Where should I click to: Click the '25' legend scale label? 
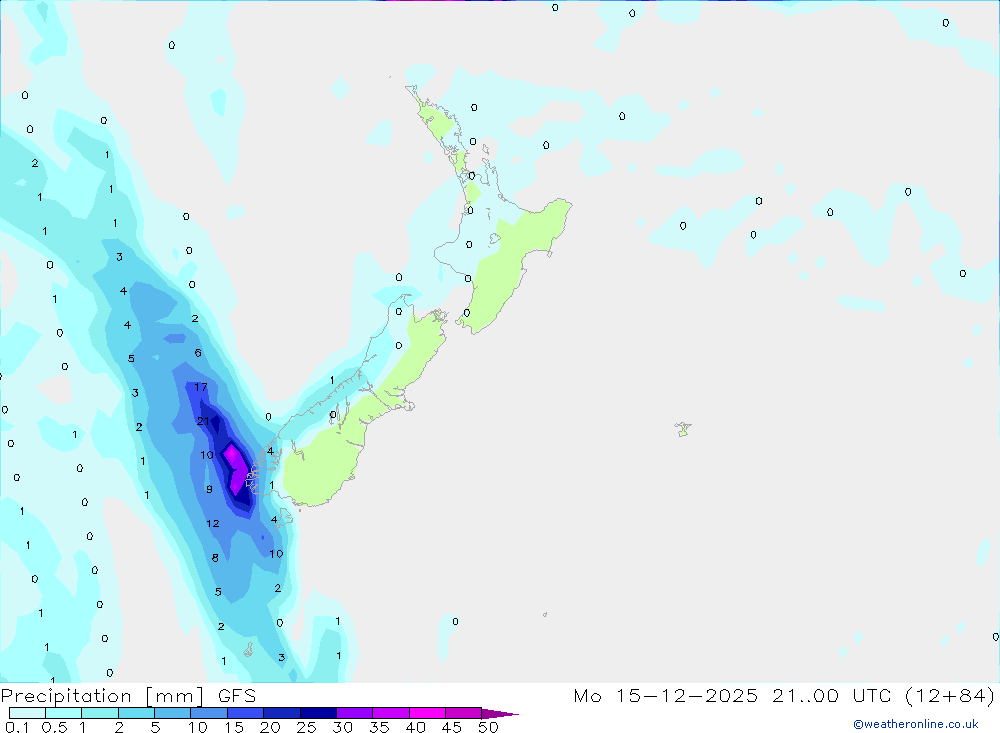[x=306, y=727]
